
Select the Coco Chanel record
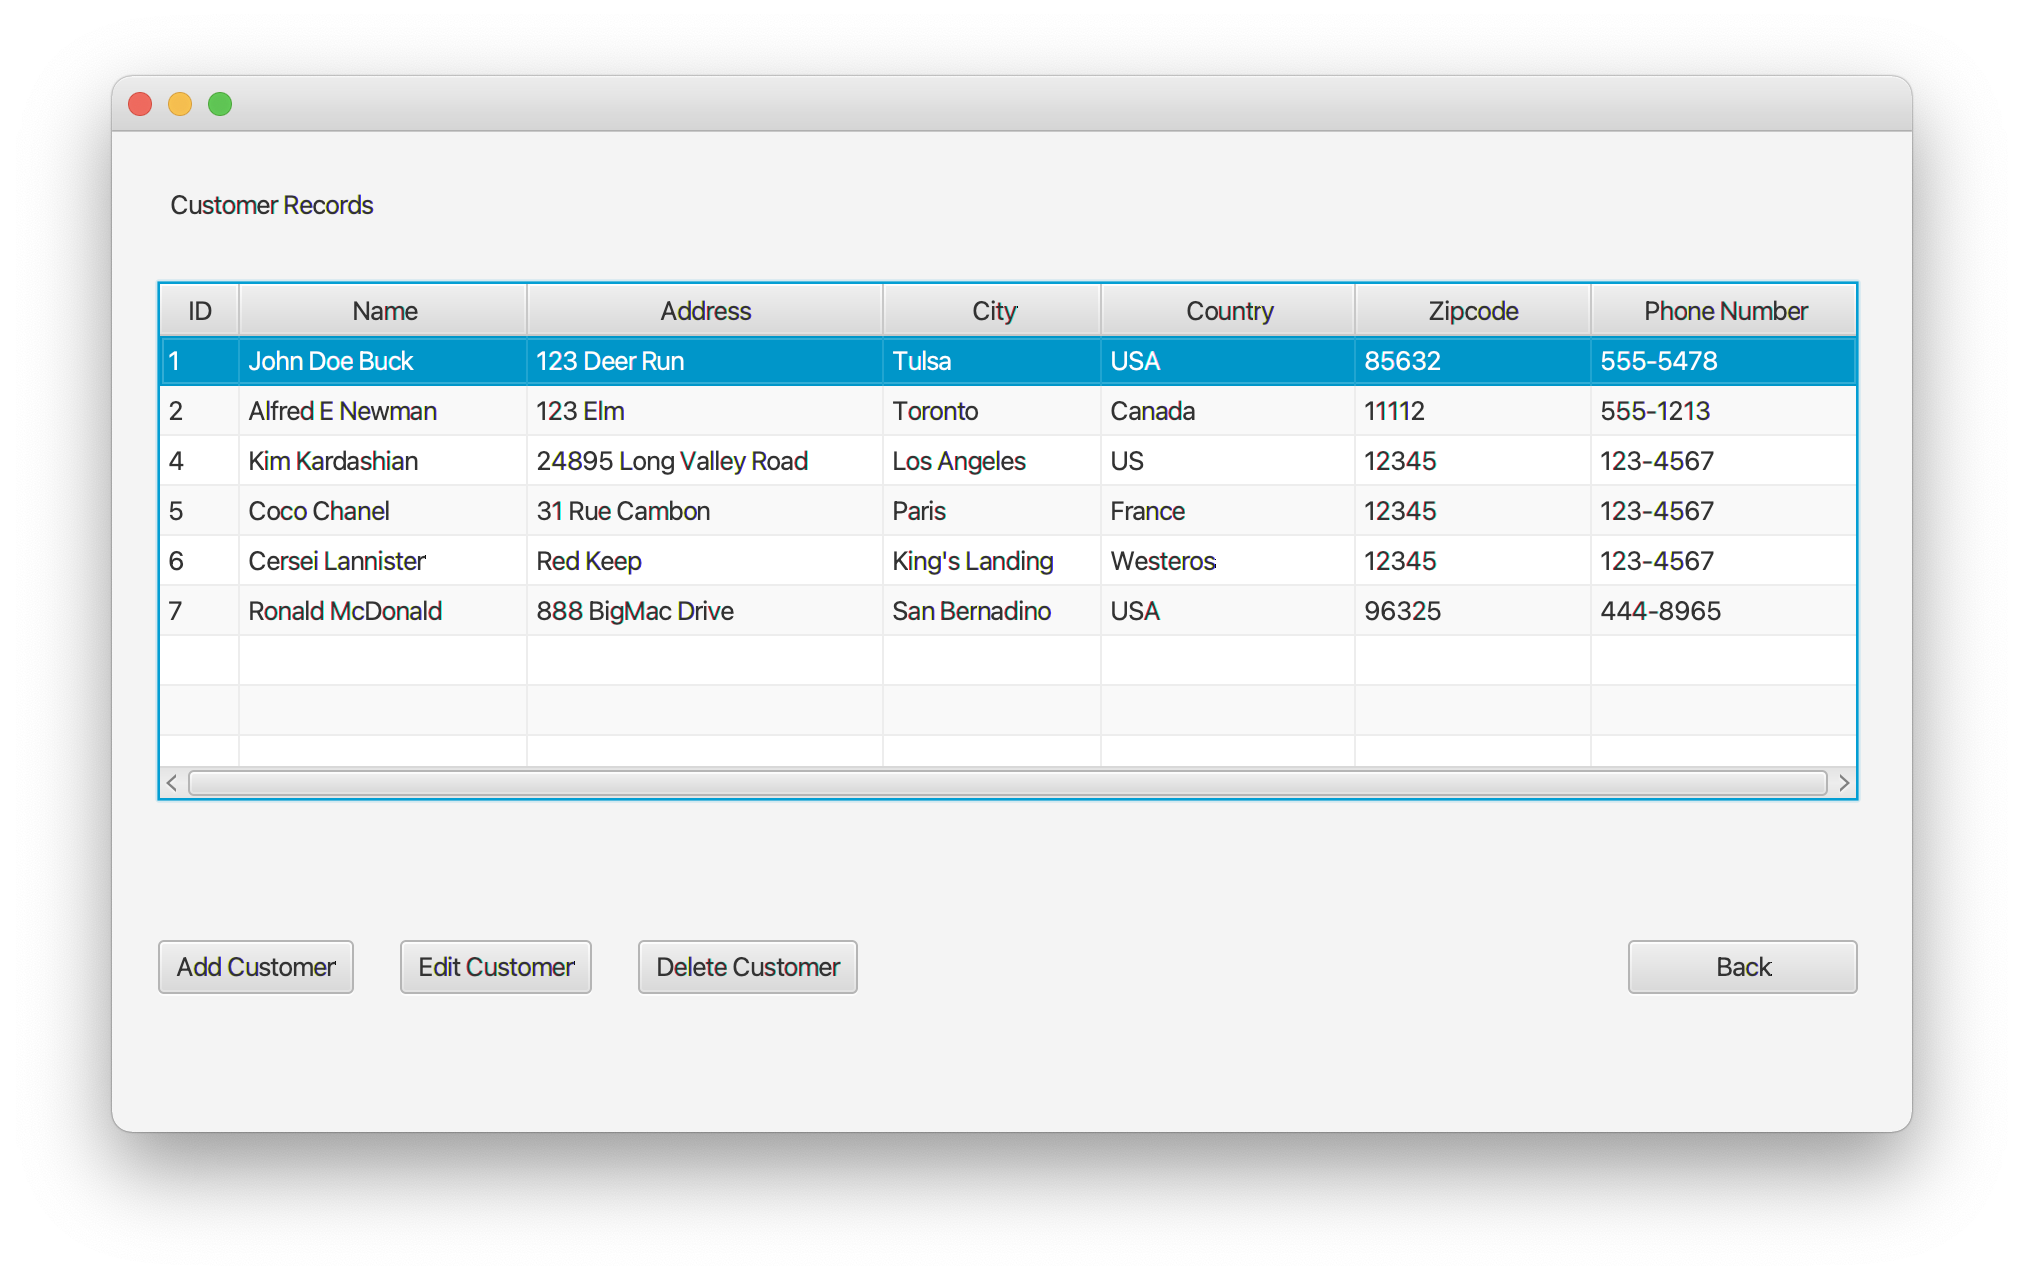[x=318, y=511]
